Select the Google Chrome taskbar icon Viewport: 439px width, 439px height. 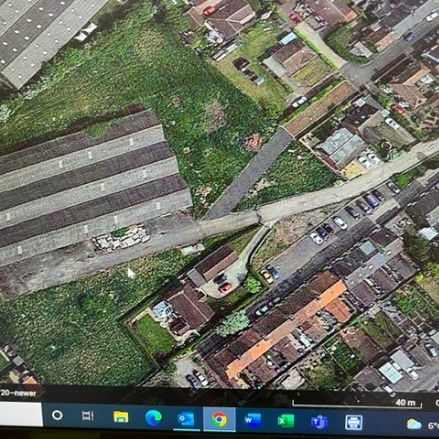(x=219, y=419)
